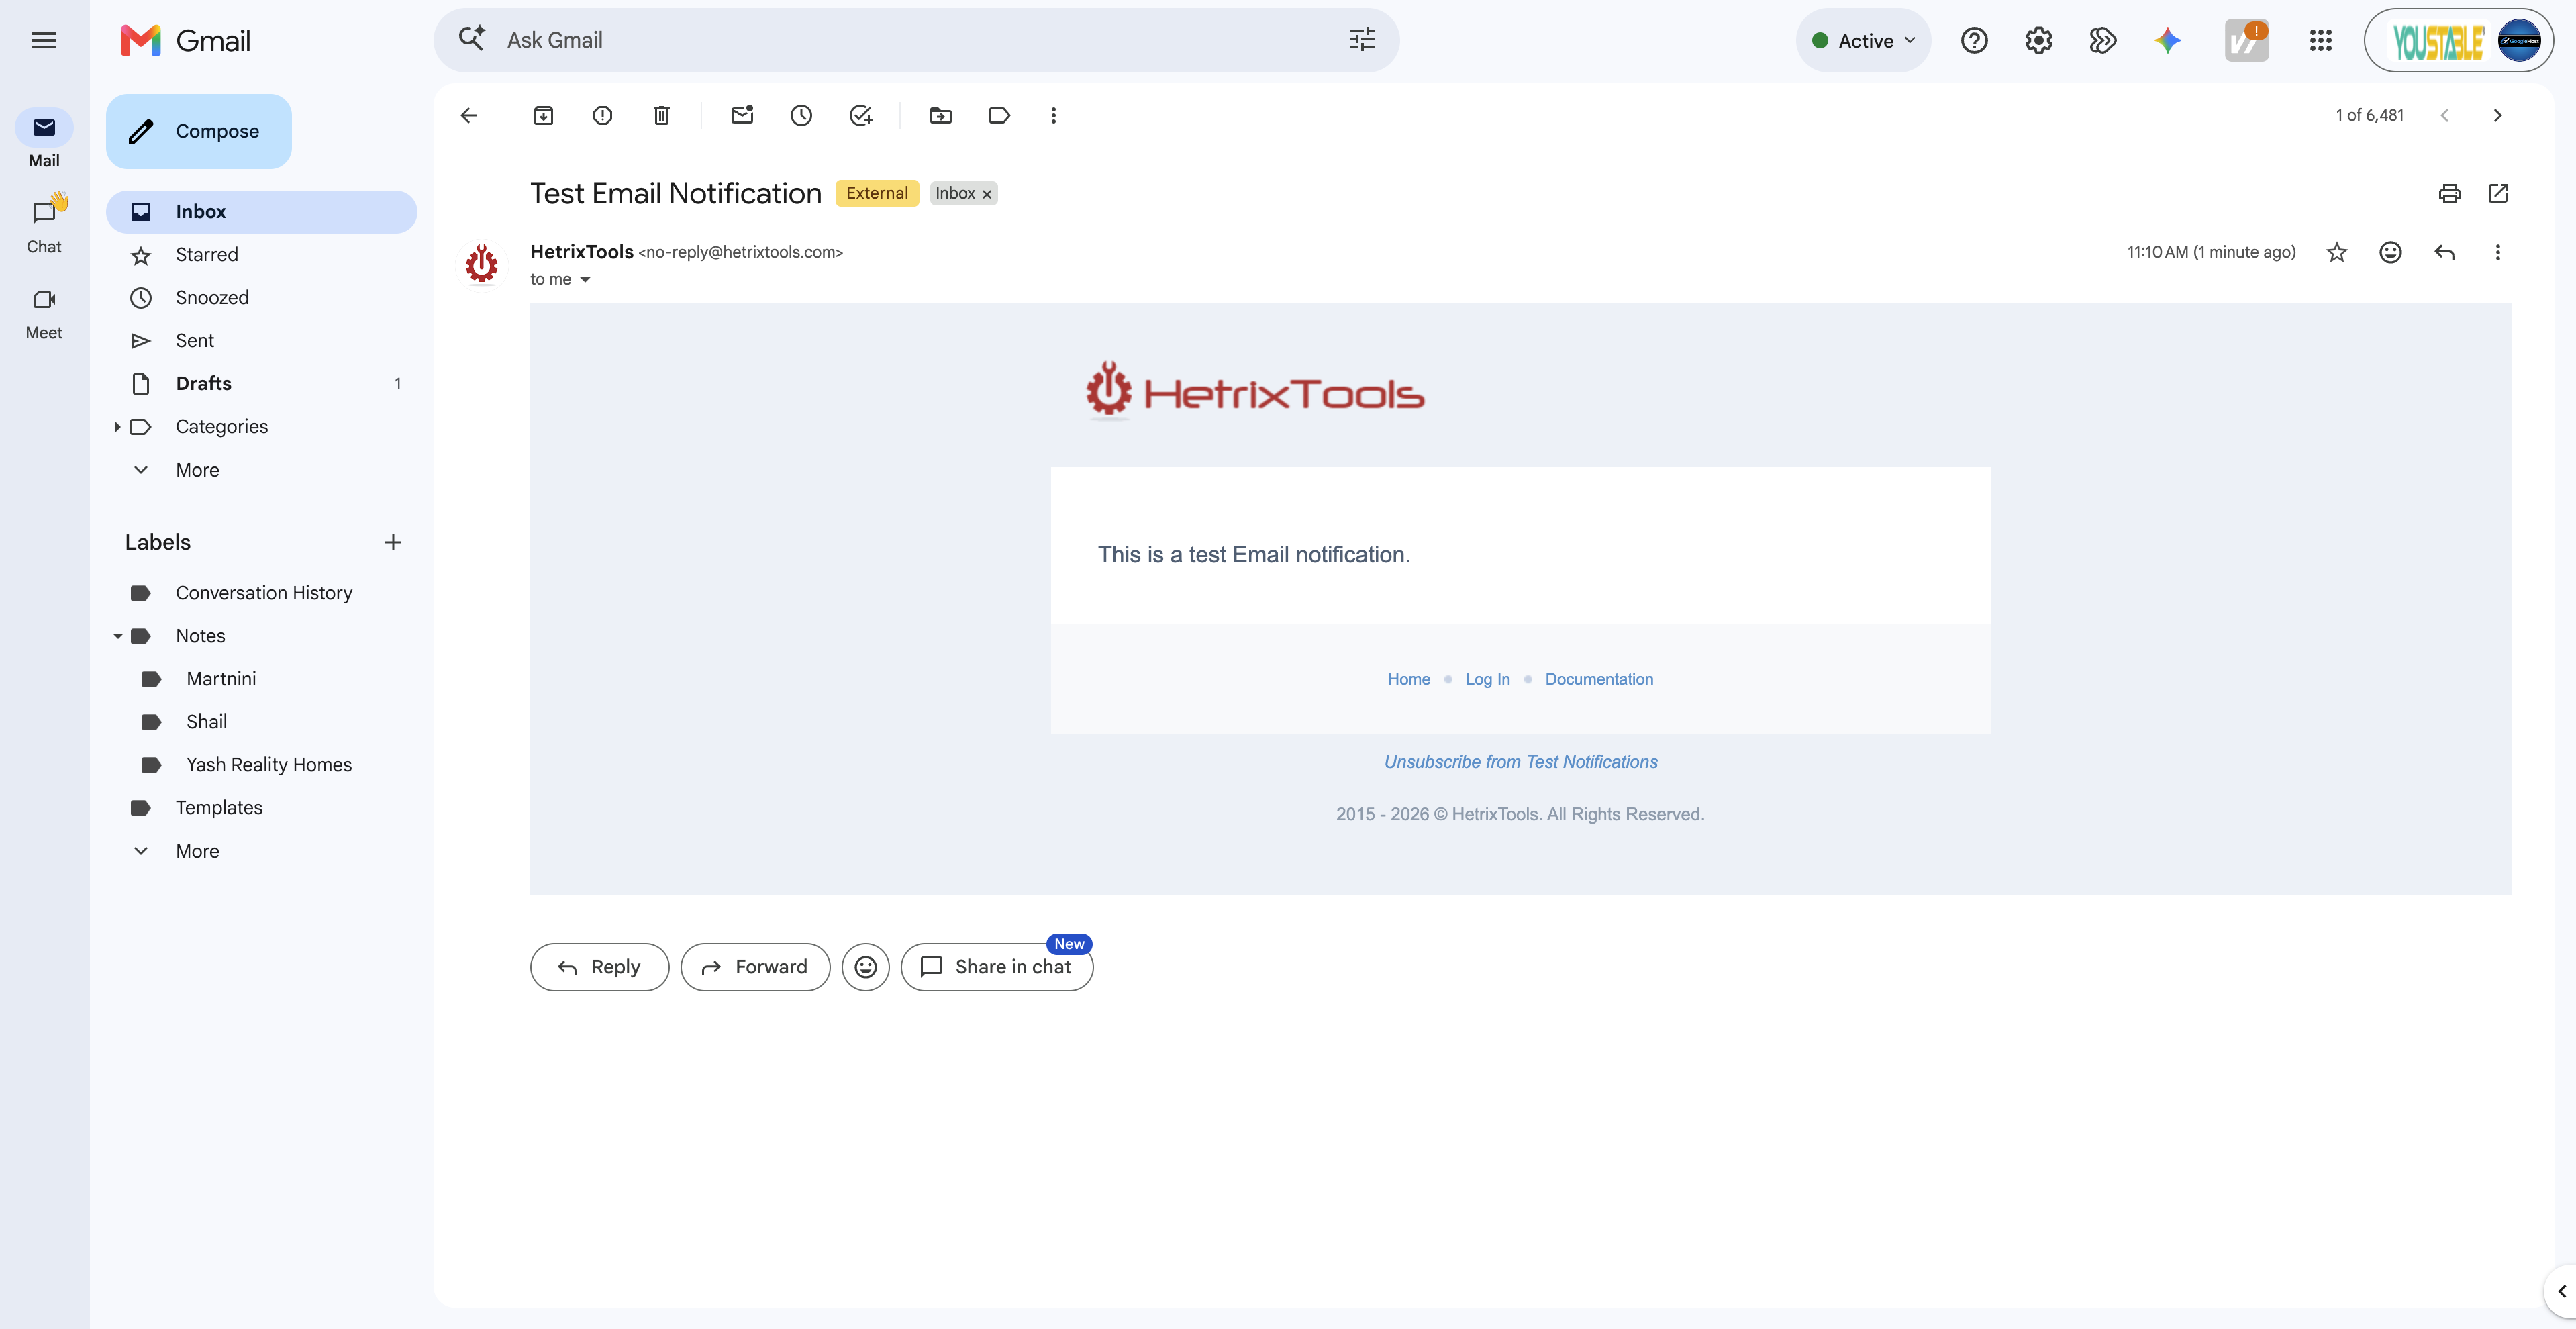Report this email as spam

point(602,115)
